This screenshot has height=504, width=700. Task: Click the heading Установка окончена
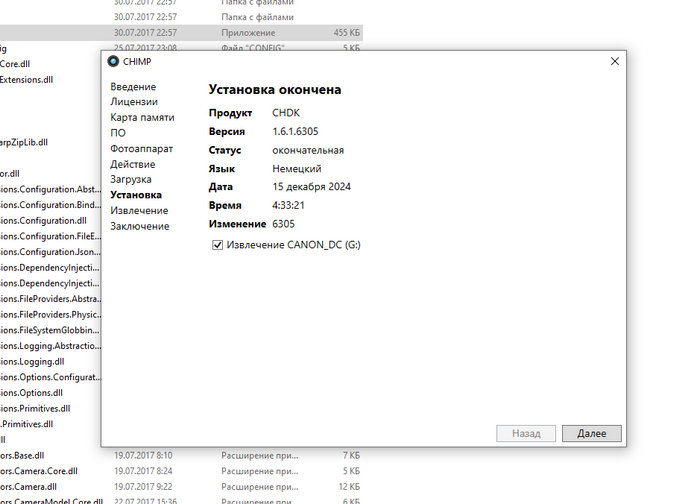pyautogui.click(x=275, y=90)
